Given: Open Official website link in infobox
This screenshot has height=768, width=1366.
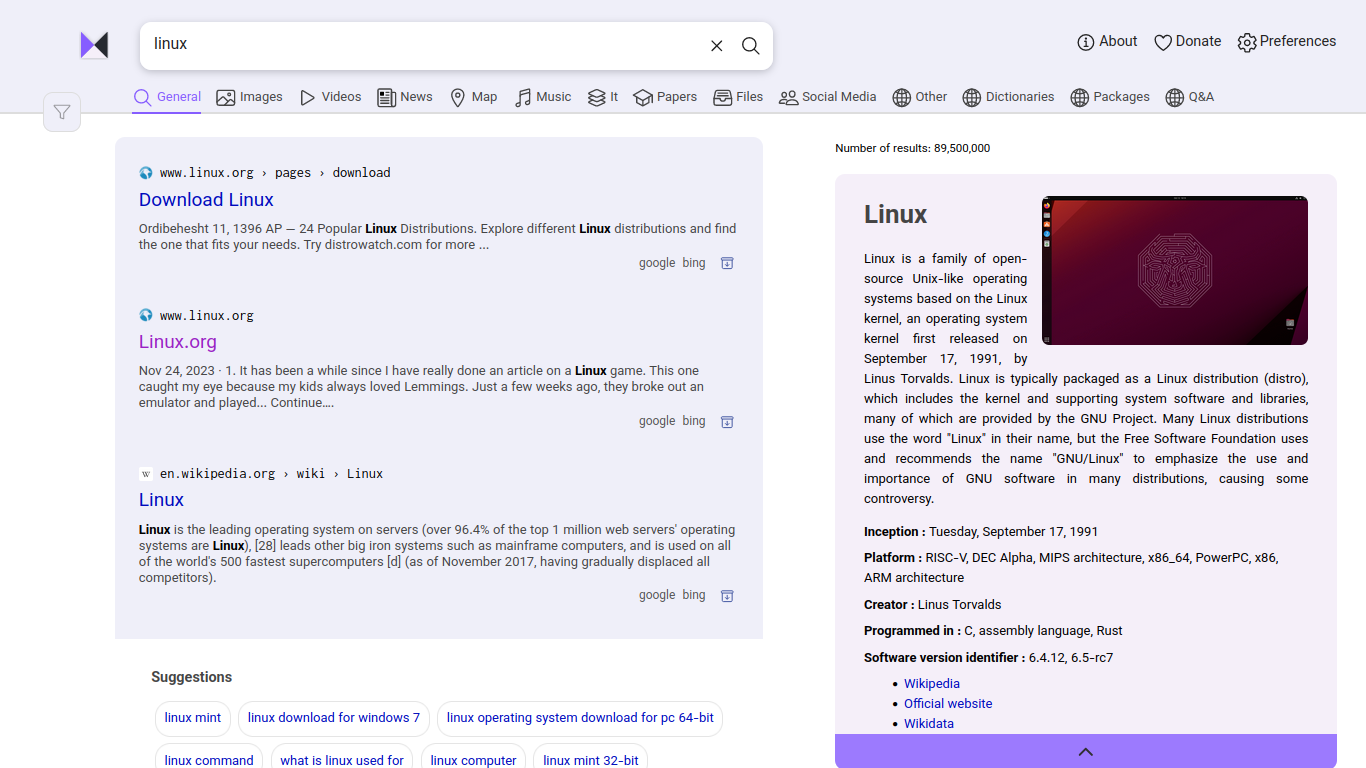Looking at the screenshot, I should click(x=948, y=704).
